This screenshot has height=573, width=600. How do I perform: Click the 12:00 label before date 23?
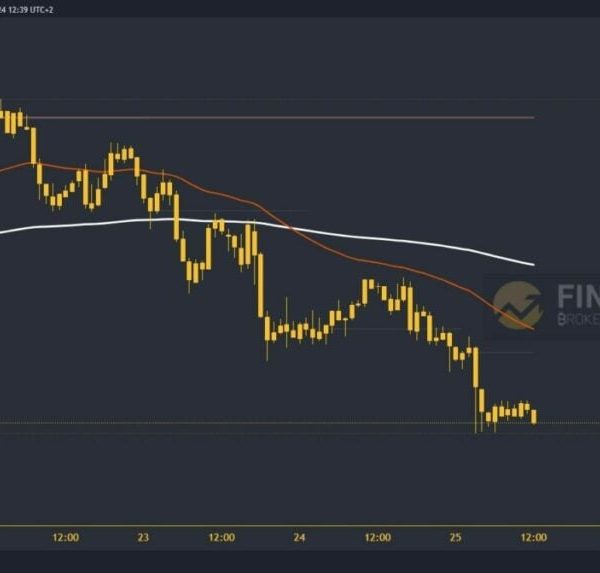(65, 537)
